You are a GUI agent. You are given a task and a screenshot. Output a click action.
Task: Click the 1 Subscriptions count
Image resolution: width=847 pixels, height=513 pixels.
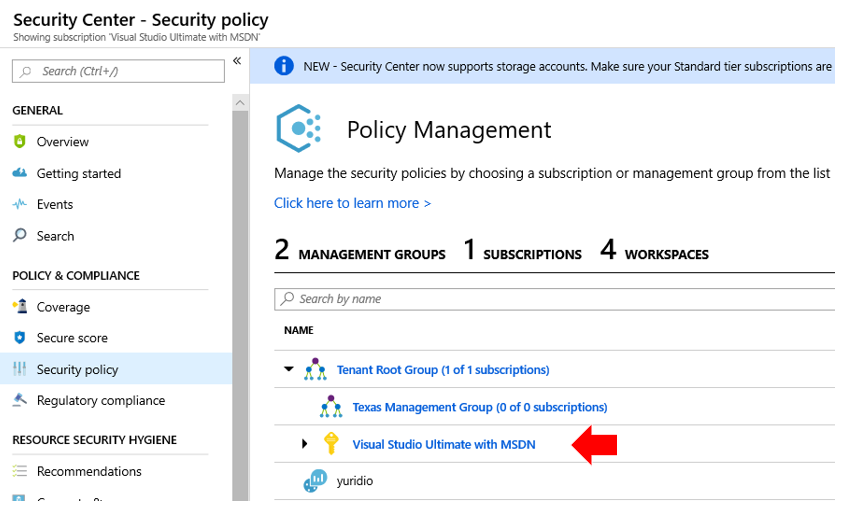[x=522, y=251]
